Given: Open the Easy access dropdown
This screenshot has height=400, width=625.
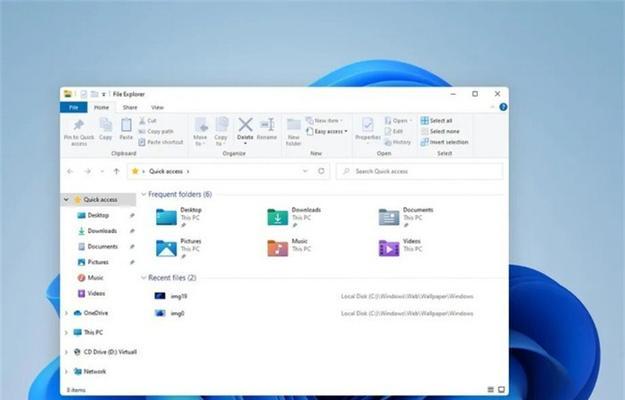Looking at the screenshot, I should [x=326, y=131].
